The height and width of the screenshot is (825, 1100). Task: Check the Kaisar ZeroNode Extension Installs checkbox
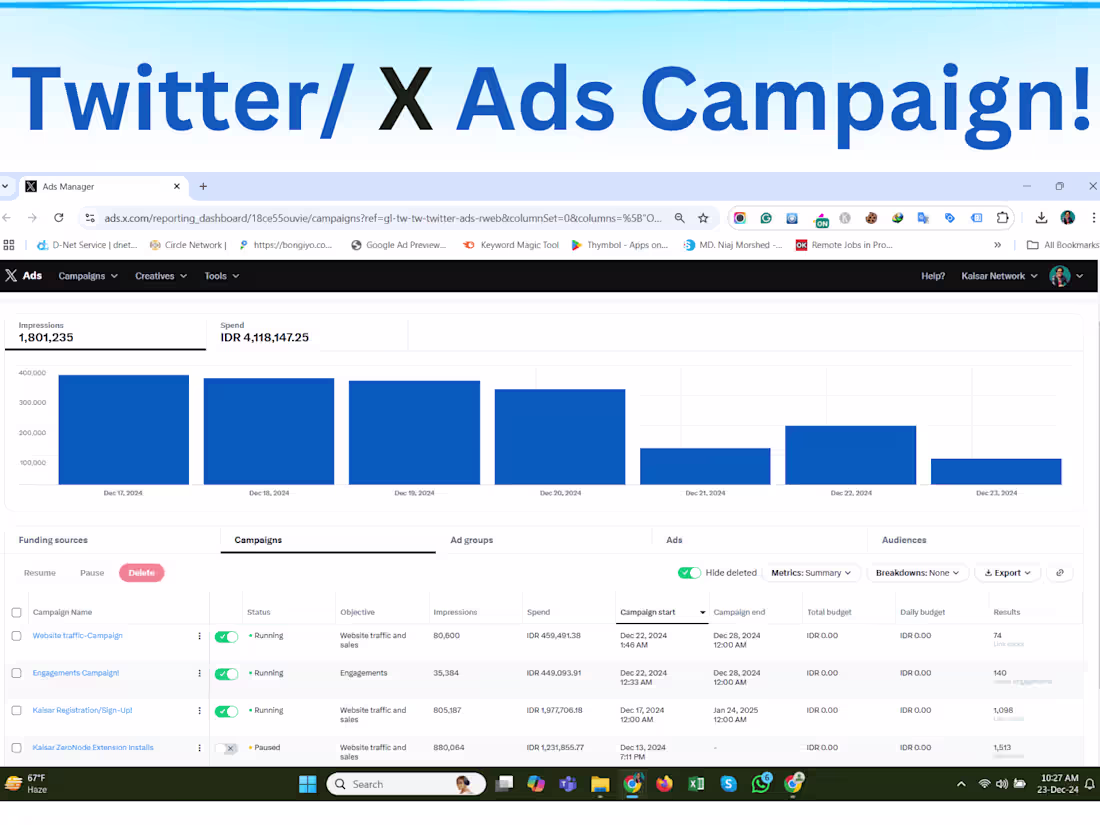pos(17,748)
